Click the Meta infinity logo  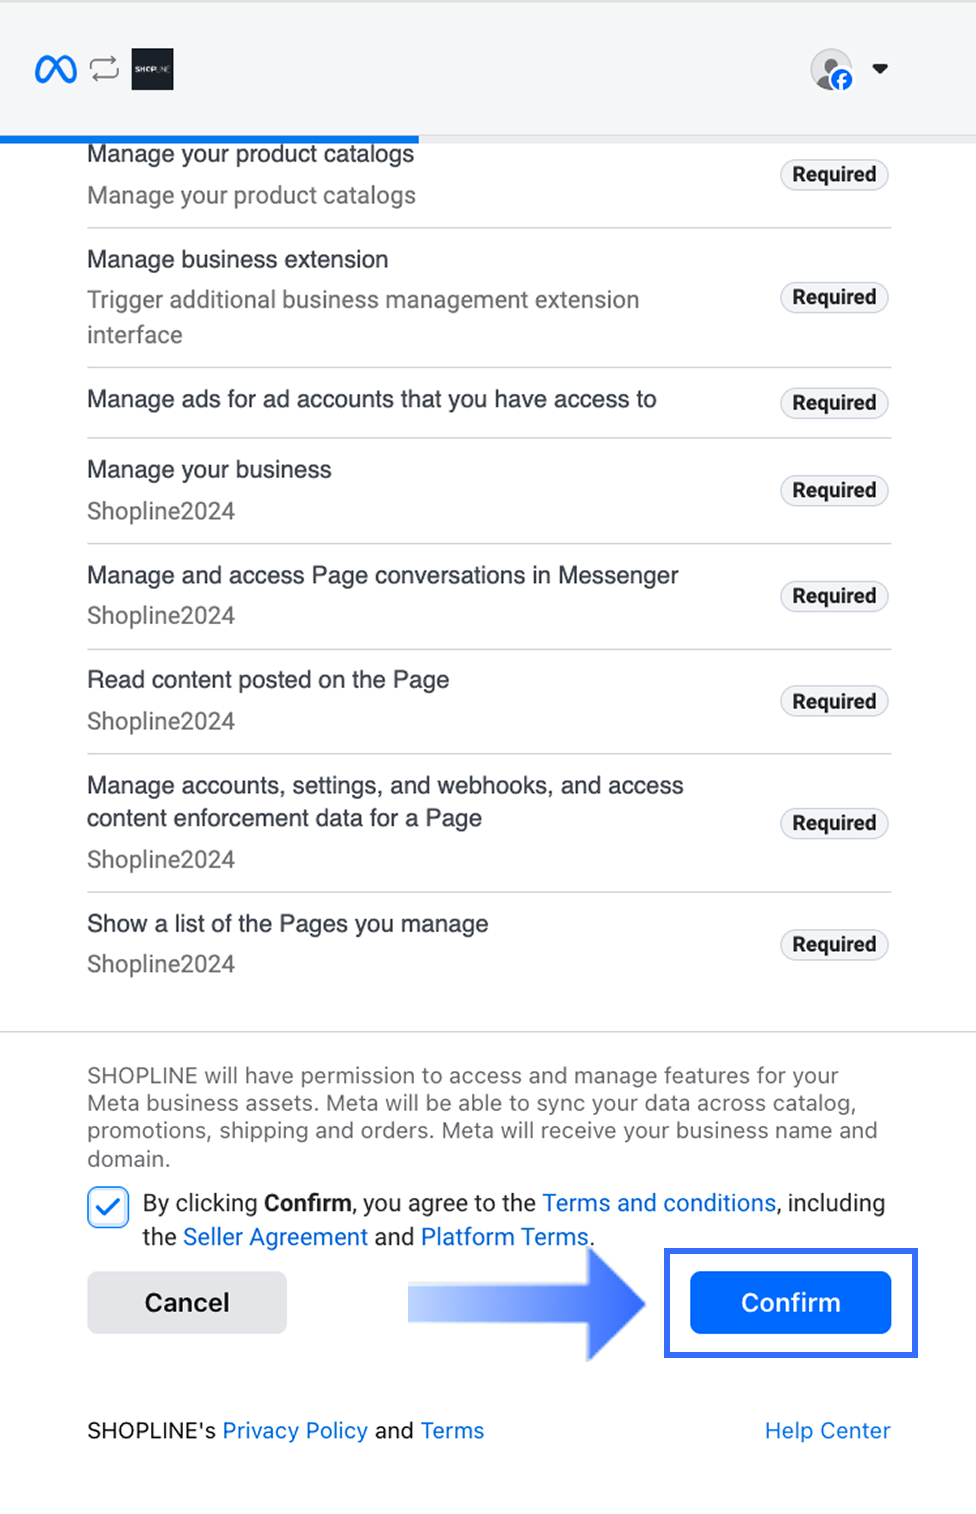coord(56,69)
